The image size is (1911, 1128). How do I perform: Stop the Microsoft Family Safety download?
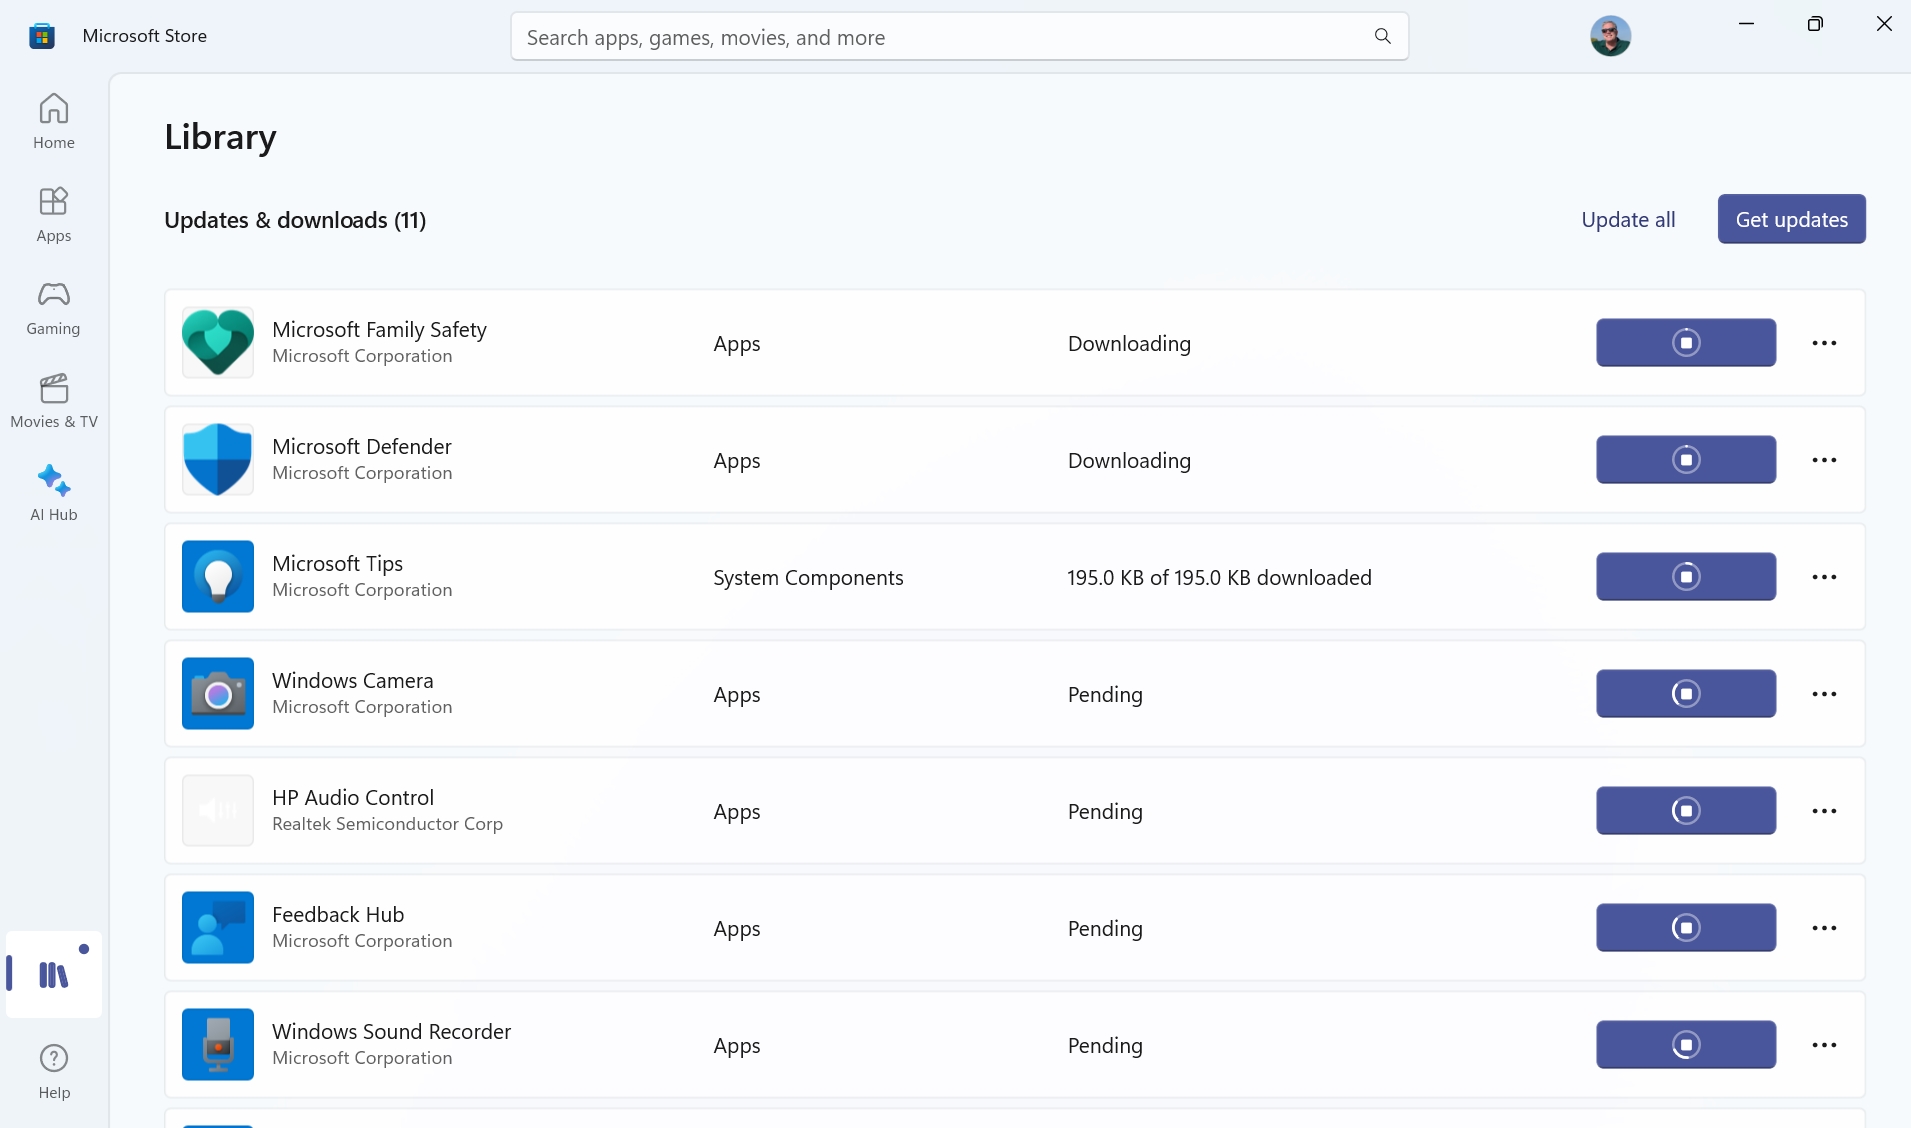pos(1685,343)
